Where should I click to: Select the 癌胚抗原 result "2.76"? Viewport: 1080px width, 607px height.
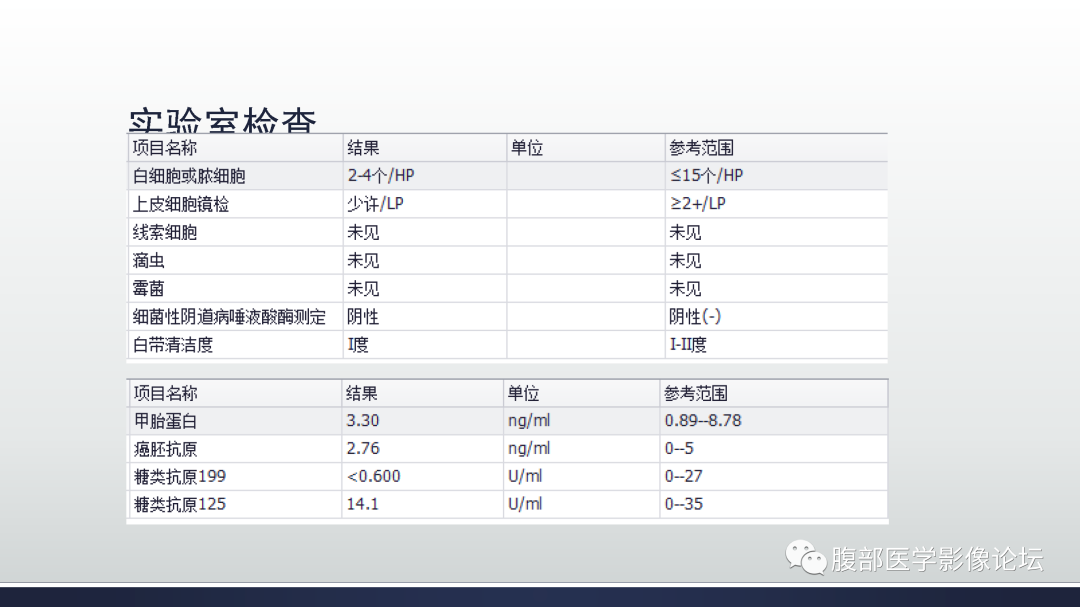[x=363, y=449]
